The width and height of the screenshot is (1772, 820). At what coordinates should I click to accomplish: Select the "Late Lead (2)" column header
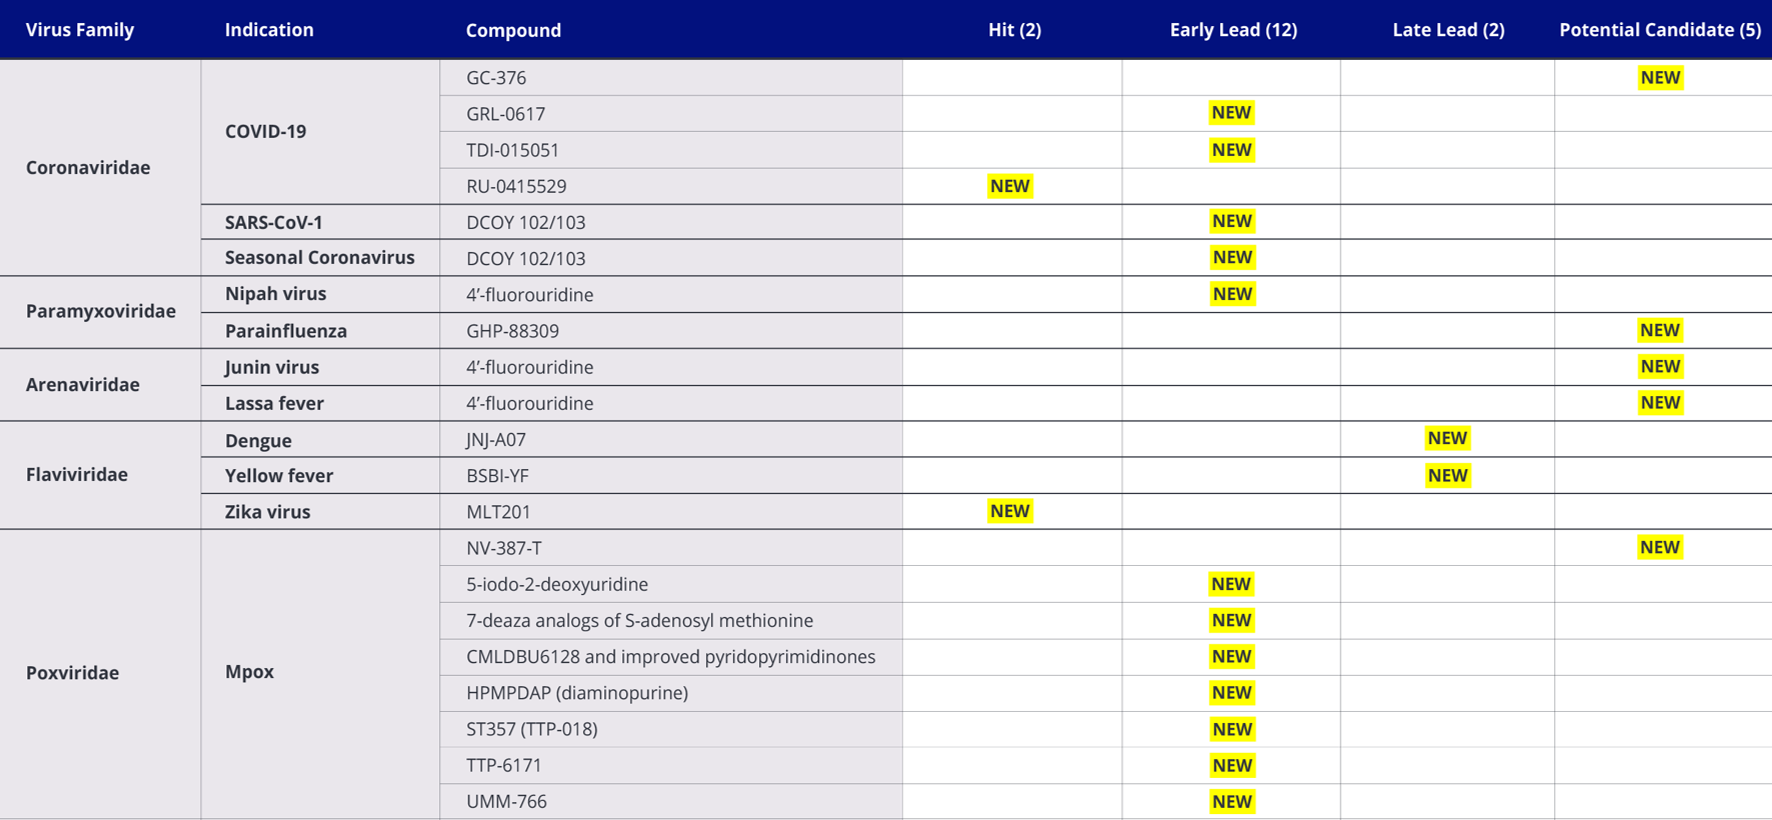click(x=1448, y=30)
